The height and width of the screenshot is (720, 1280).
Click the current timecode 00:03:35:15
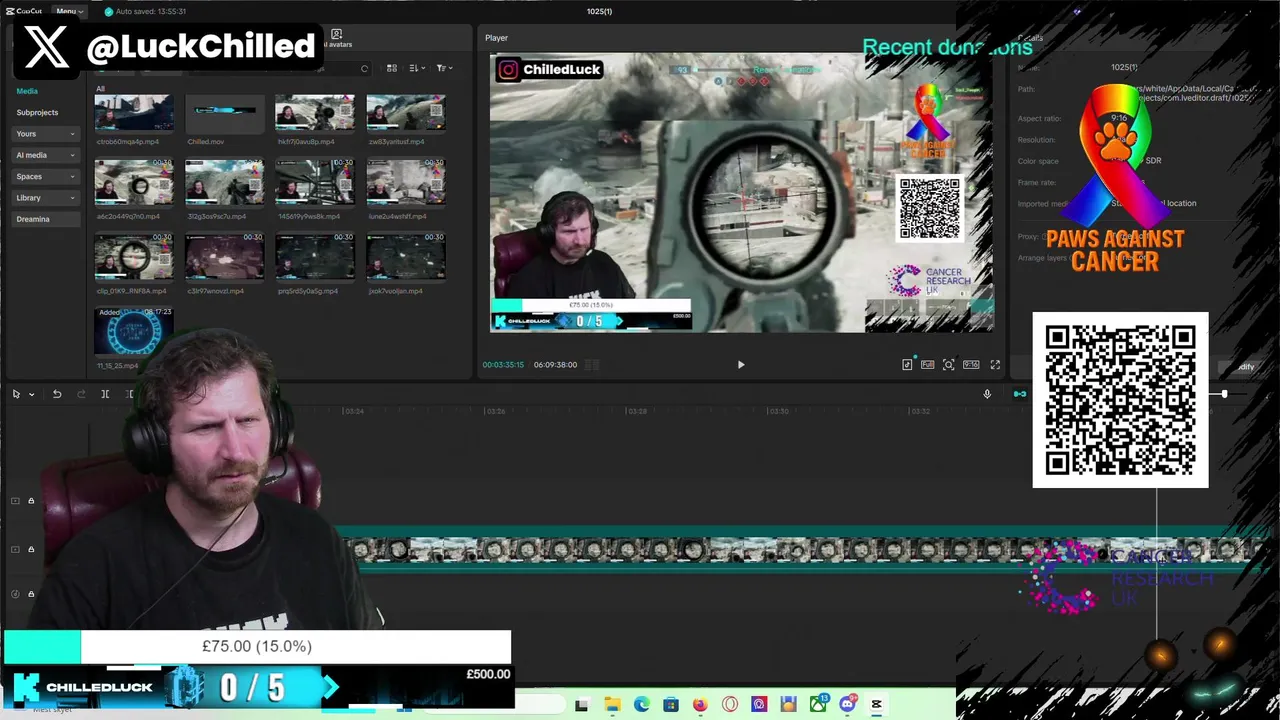(x=503, y=365)
